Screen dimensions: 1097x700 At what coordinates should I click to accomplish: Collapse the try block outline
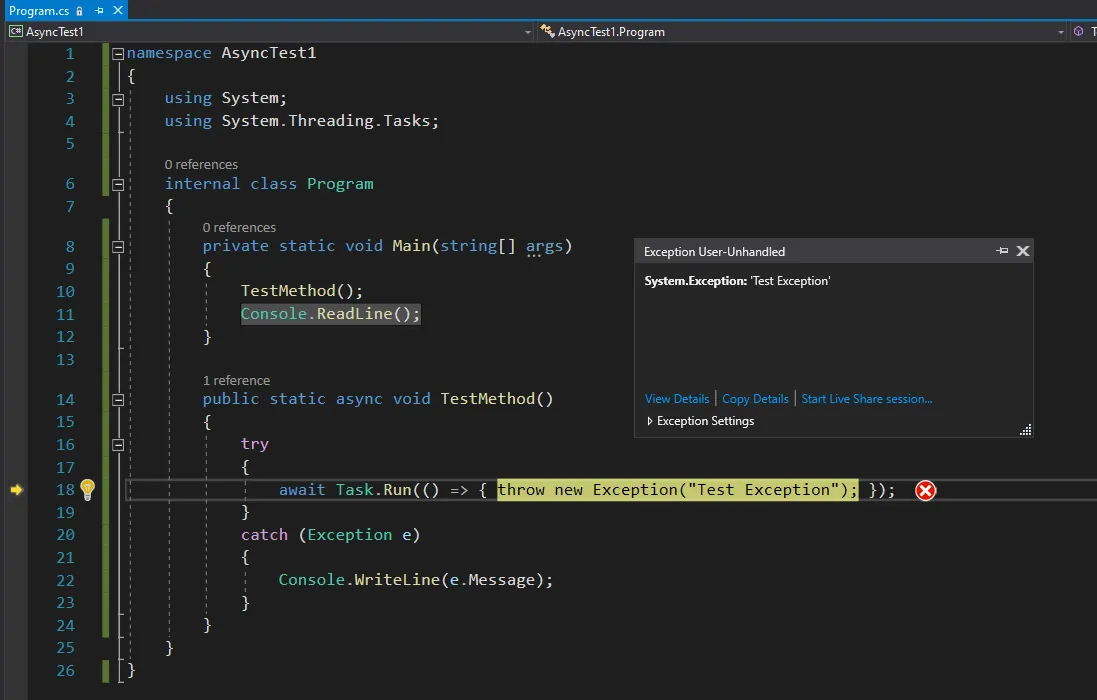(x=118, y=444)
